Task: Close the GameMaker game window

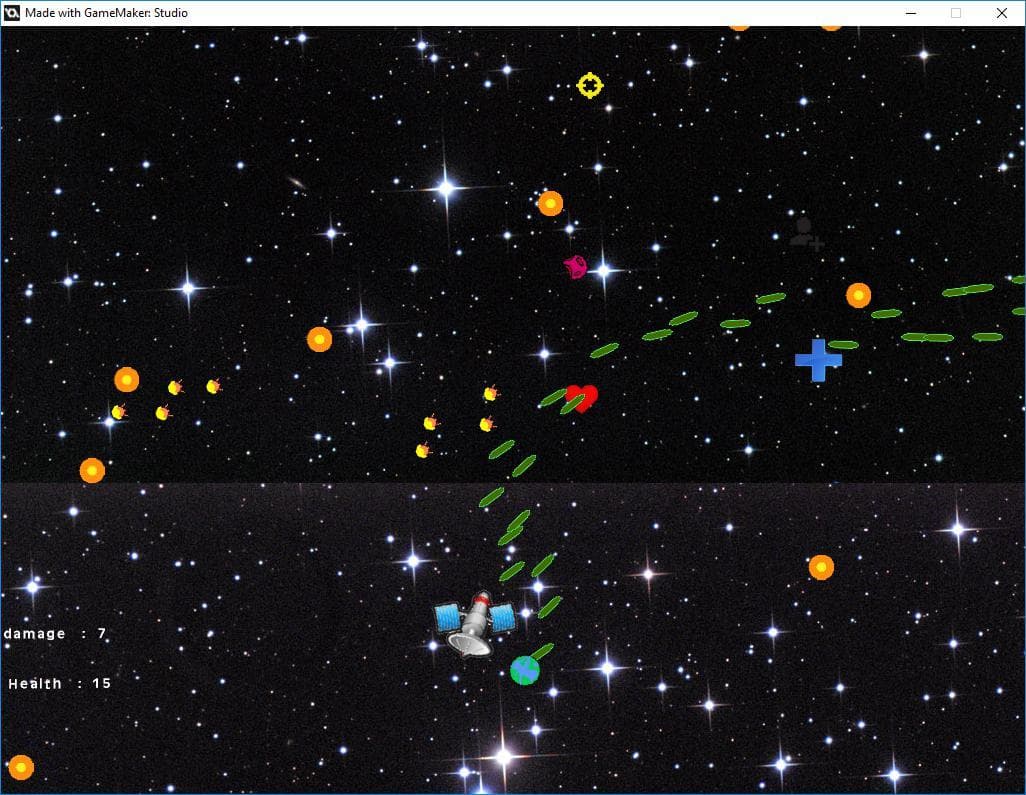Action: pos(1002,13)
